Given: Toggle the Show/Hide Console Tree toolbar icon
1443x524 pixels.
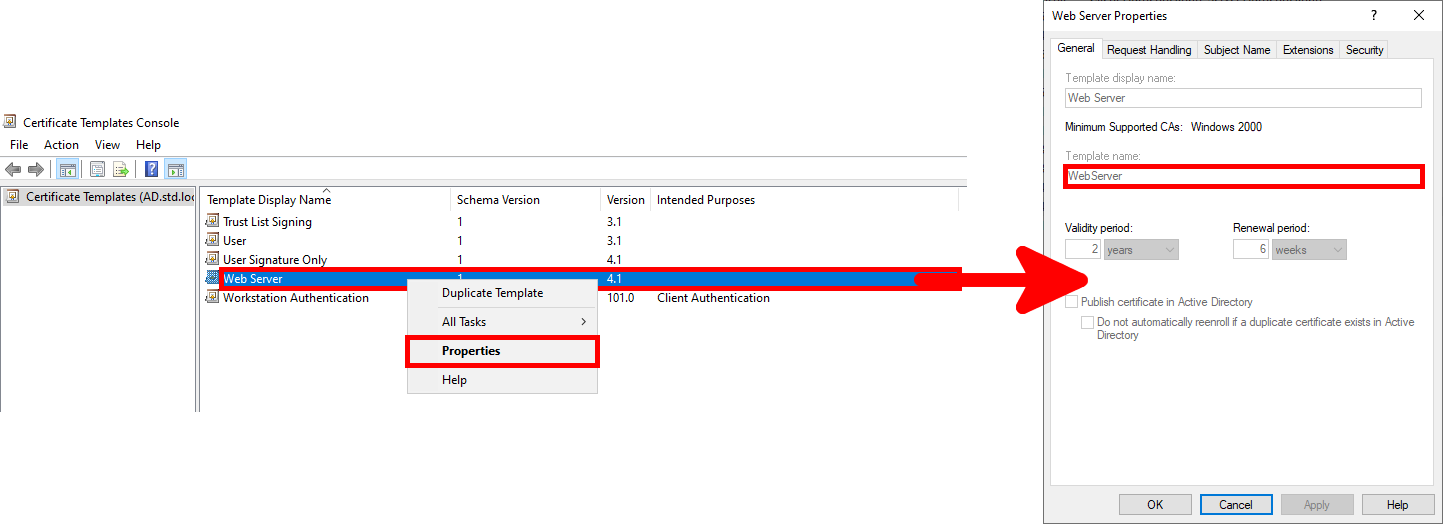Looking at the screenshot, I should (x=68, y=170).
